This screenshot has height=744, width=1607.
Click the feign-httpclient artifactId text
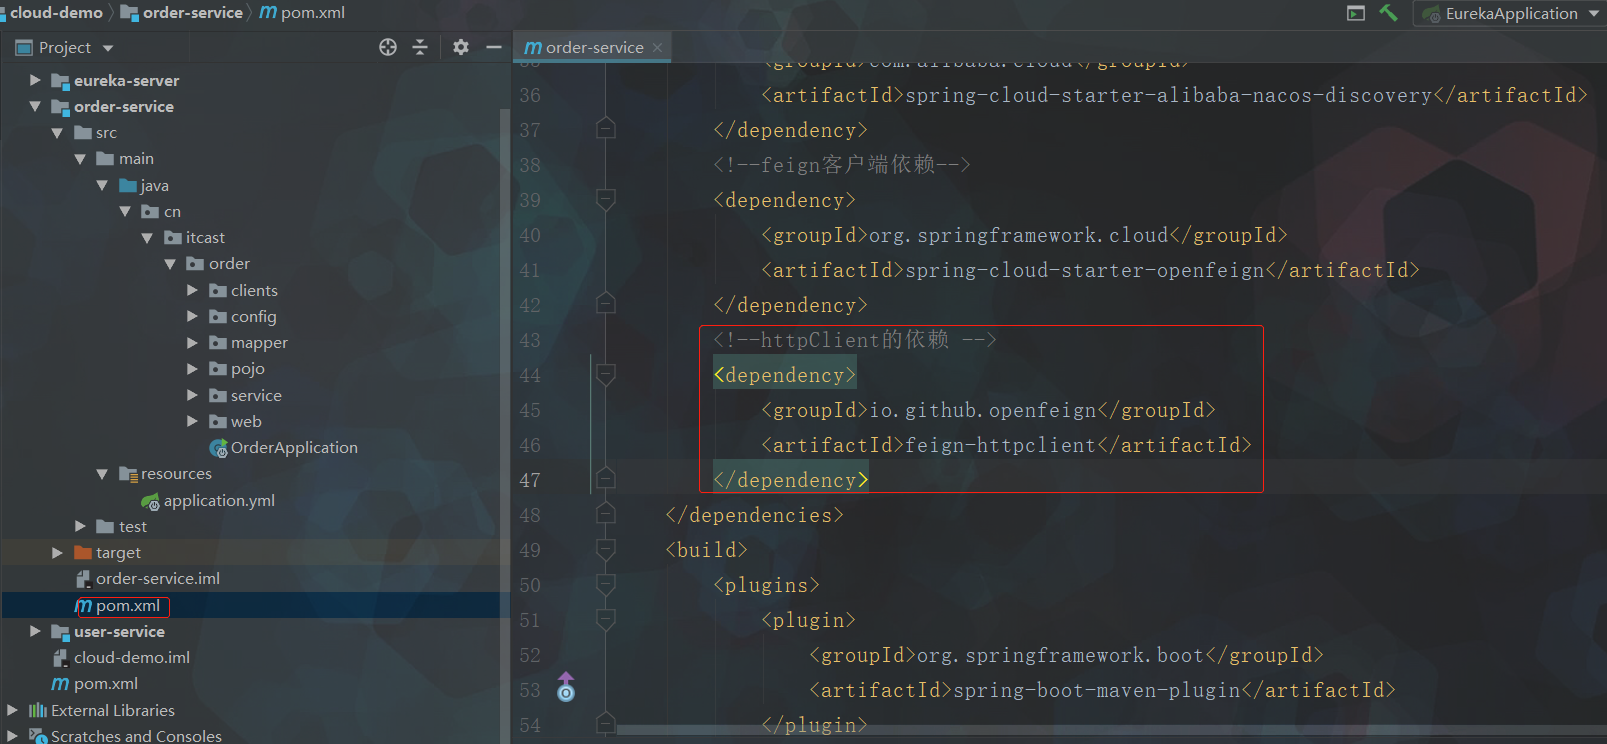click(1001, 445)
